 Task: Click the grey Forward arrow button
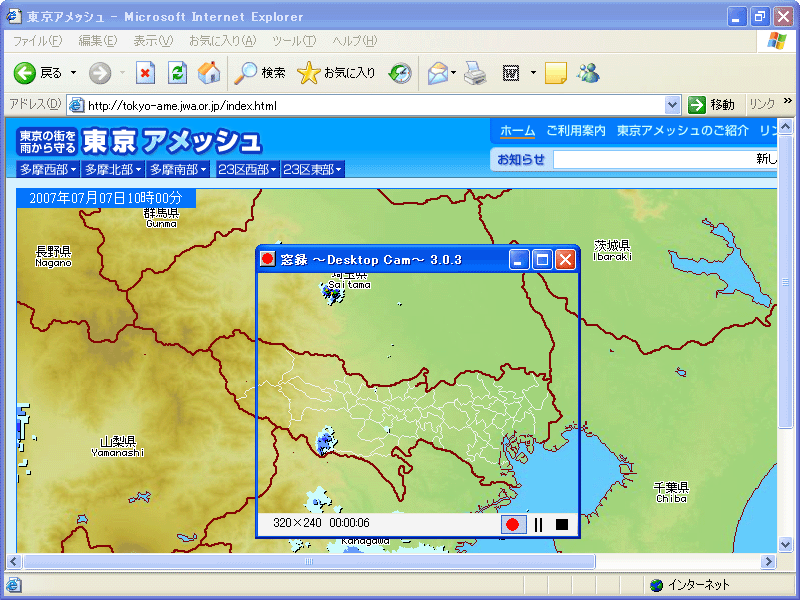coord(100,73)
